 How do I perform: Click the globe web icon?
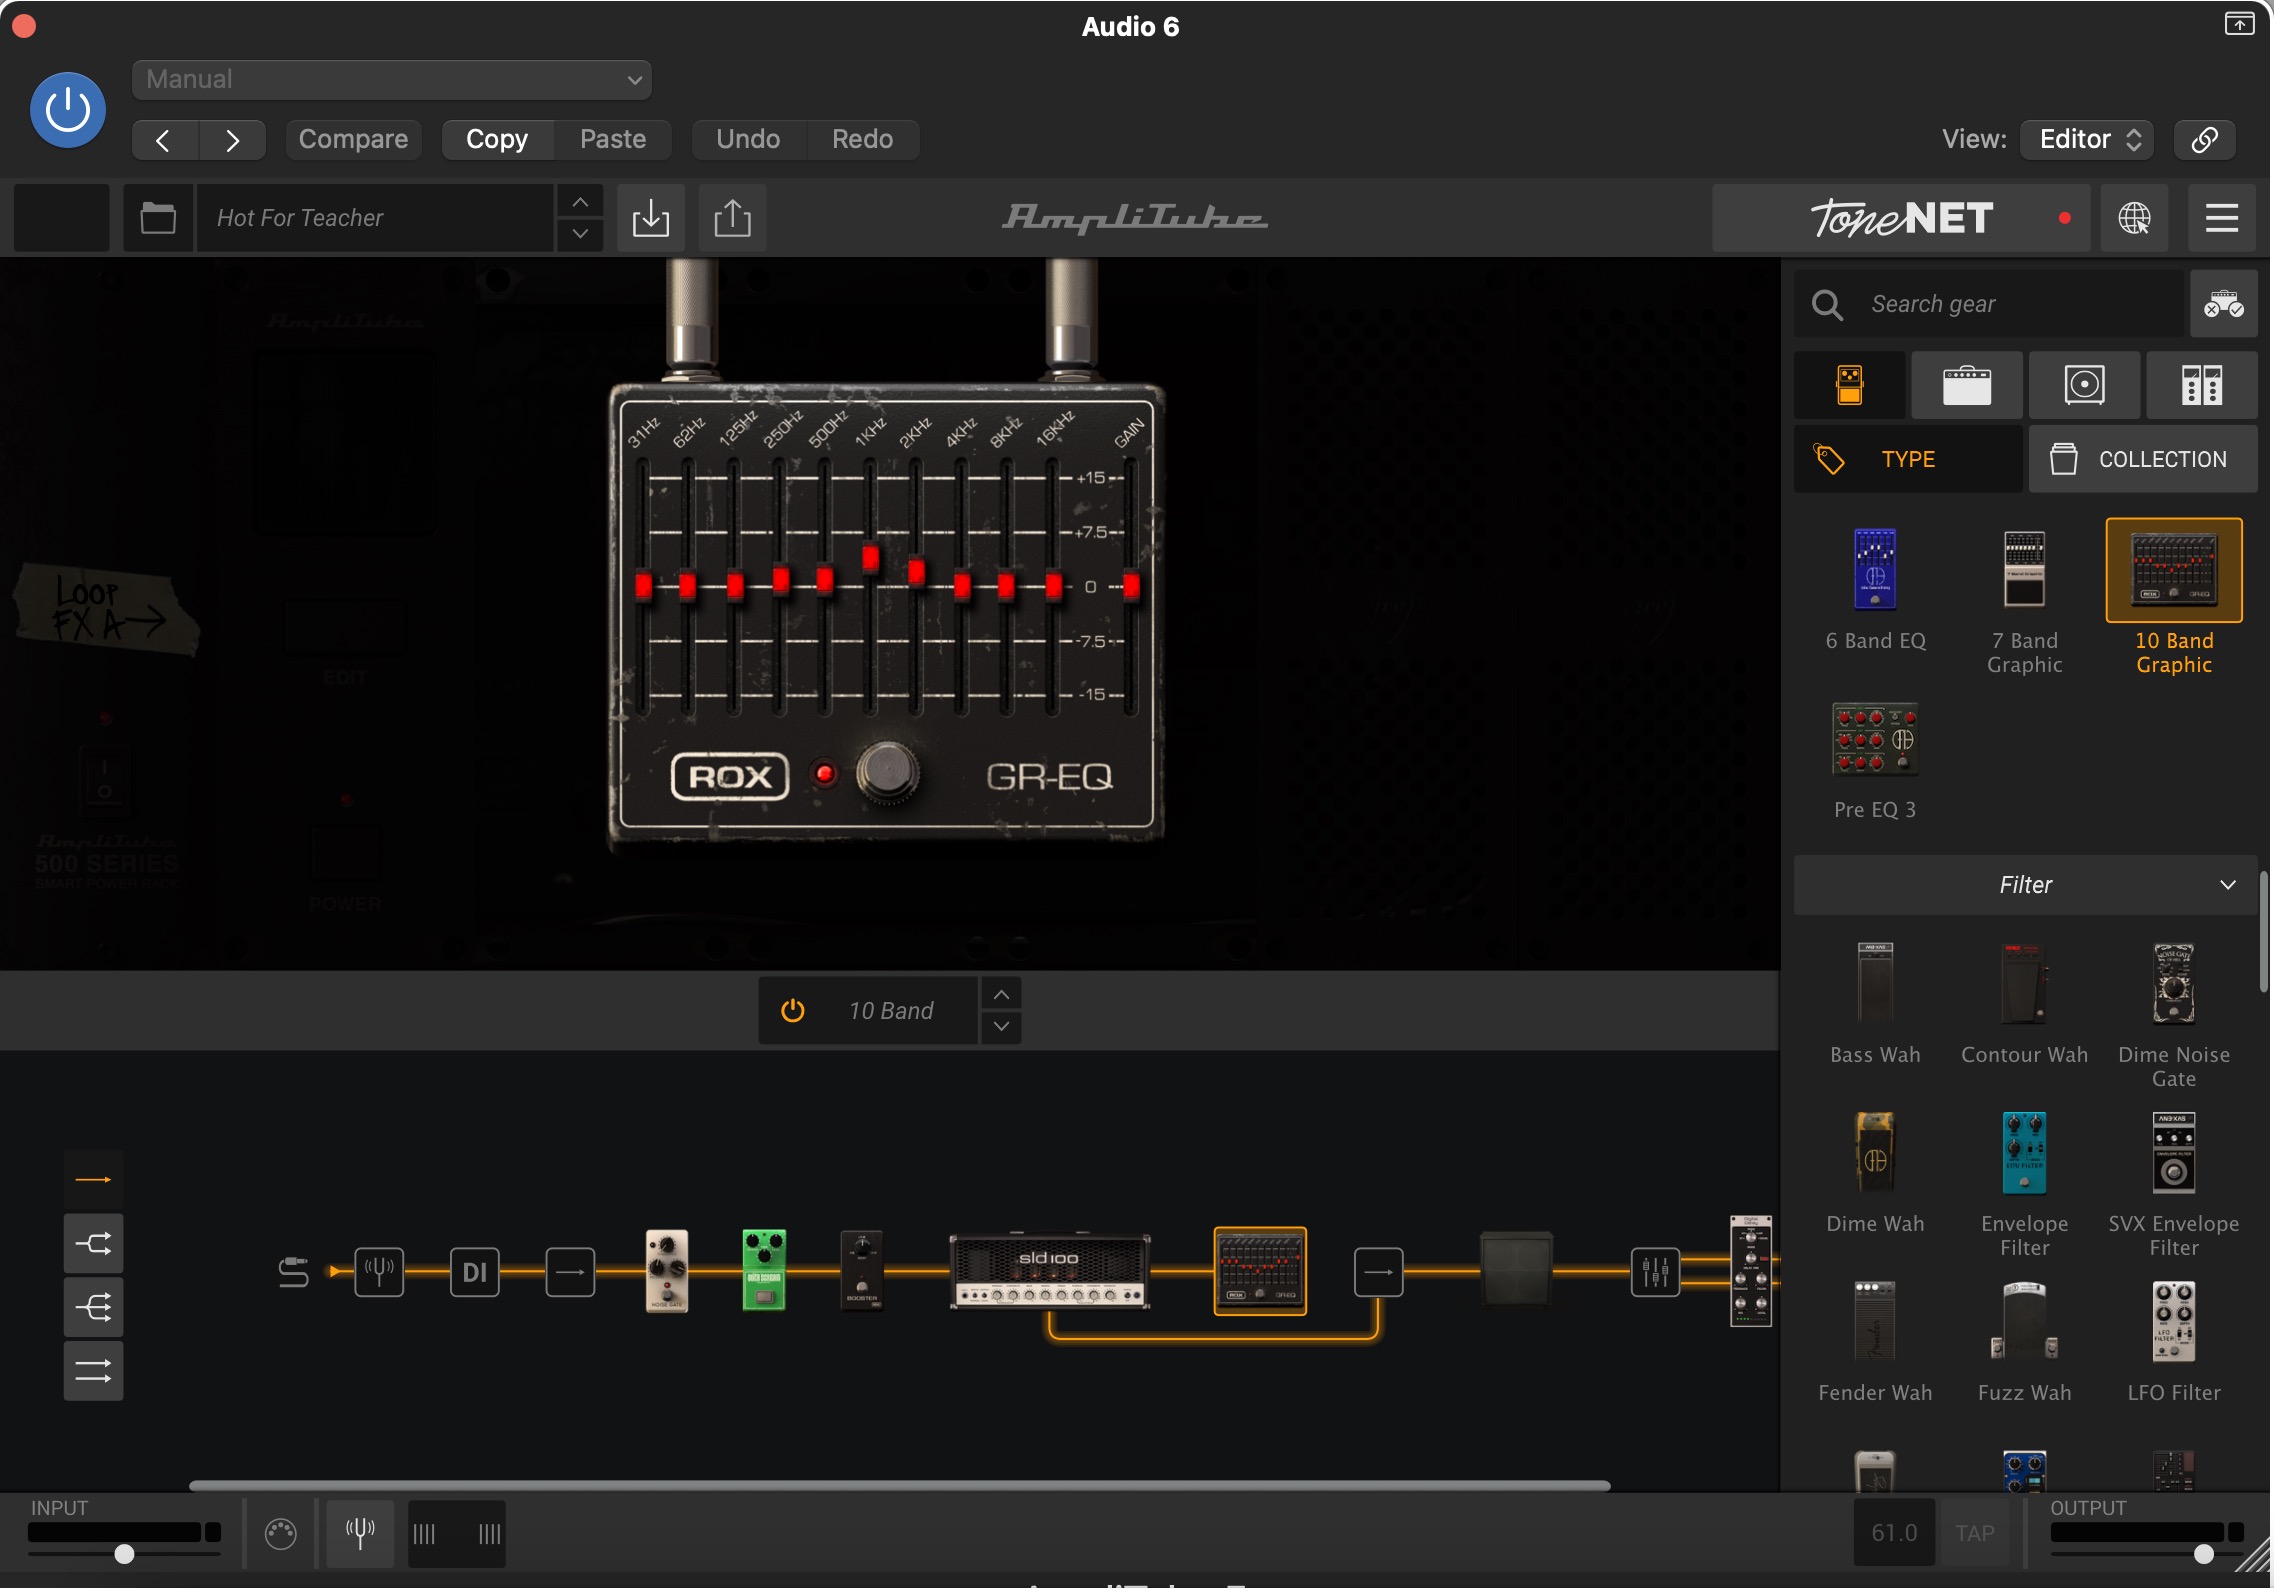[x=2134, y=217]
